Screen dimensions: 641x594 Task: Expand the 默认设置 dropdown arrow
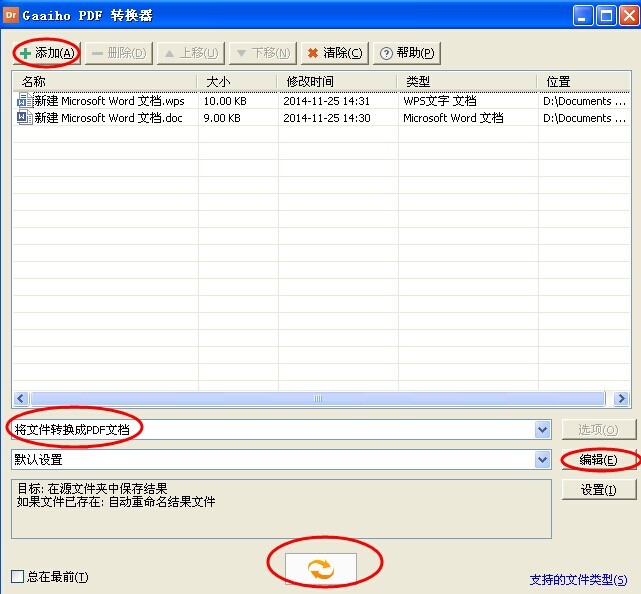pos(542,460)
